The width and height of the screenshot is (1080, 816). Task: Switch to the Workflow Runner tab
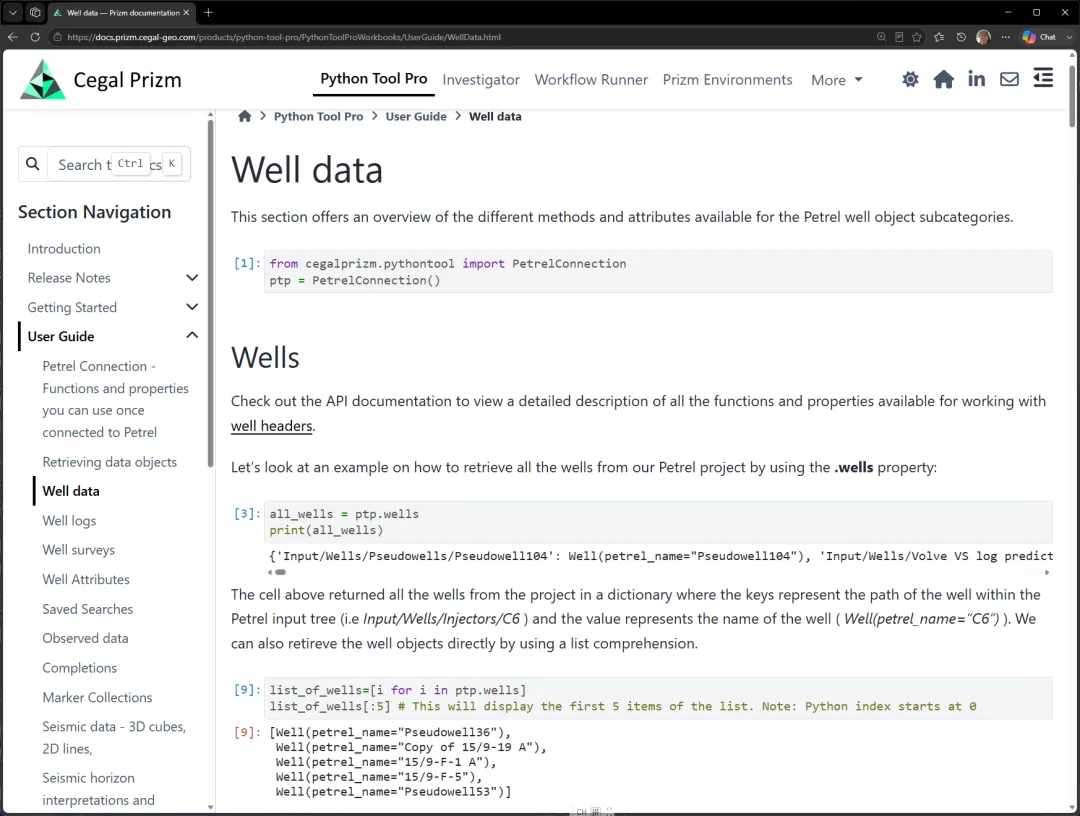(x=591, y=80)
